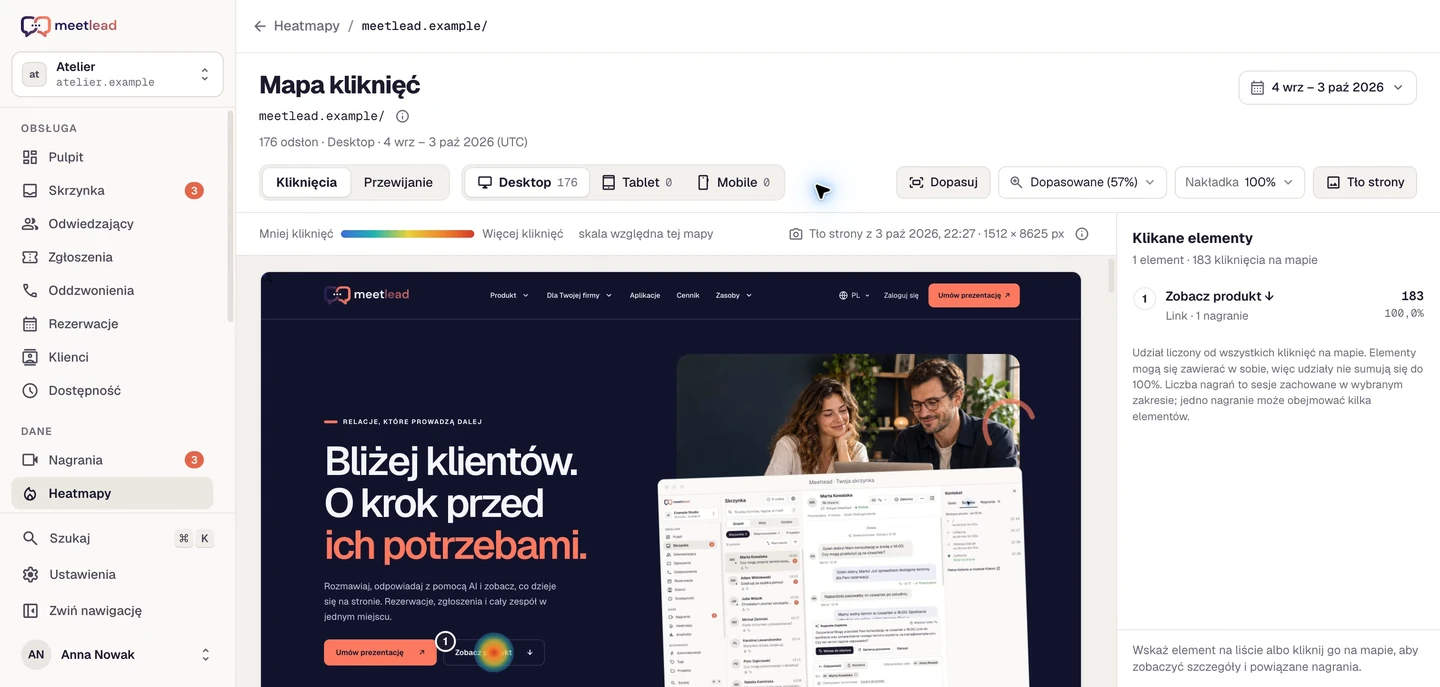
Task: Click the Klienci contact card icon
Action: pyautogui.click(x=30, y=357)
